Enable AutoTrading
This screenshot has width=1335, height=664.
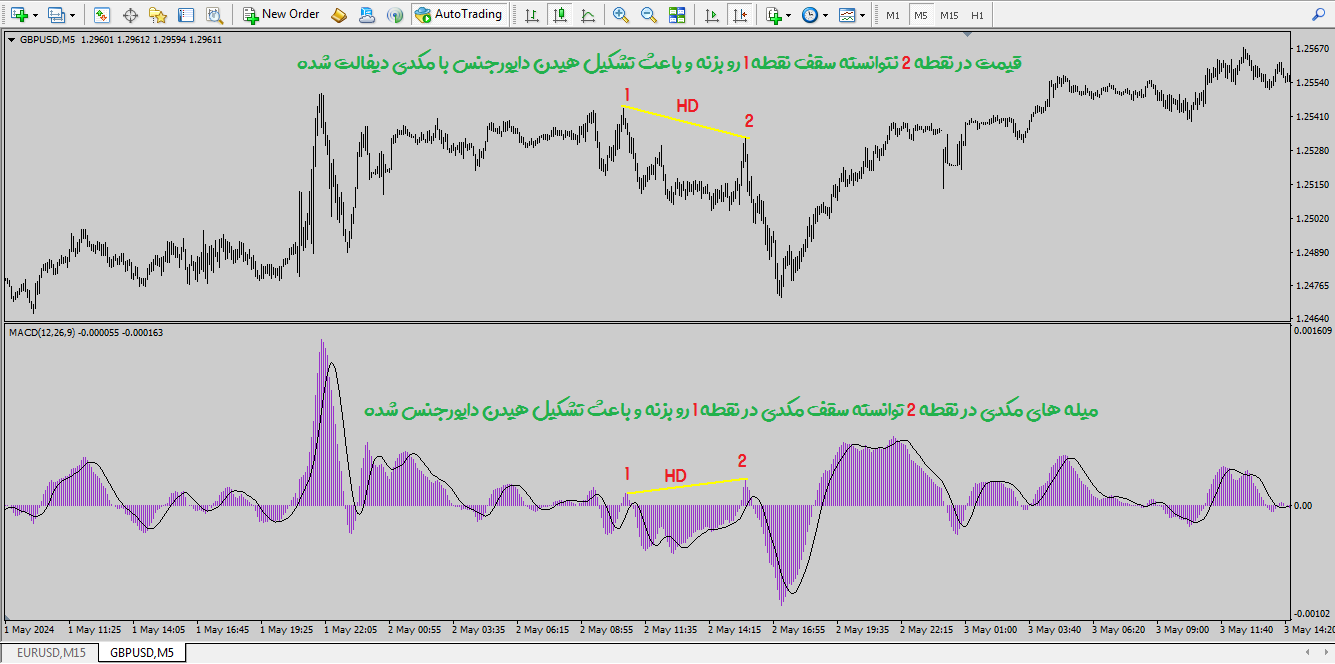[458, 15]
